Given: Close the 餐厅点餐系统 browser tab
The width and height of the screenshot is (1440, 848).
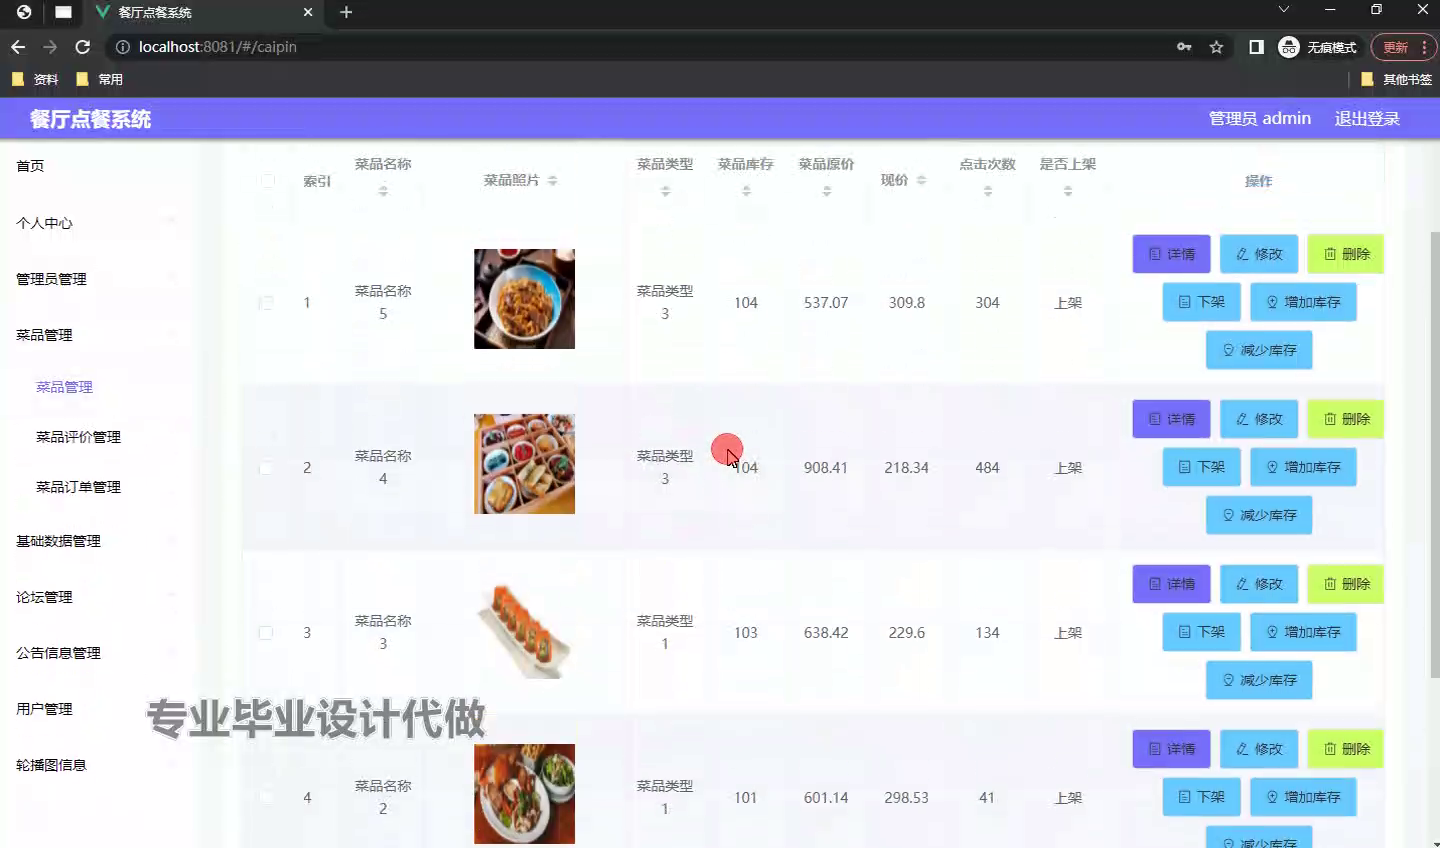Looking at the screenshot, I should pyautogui.click(x=308, y=12).
